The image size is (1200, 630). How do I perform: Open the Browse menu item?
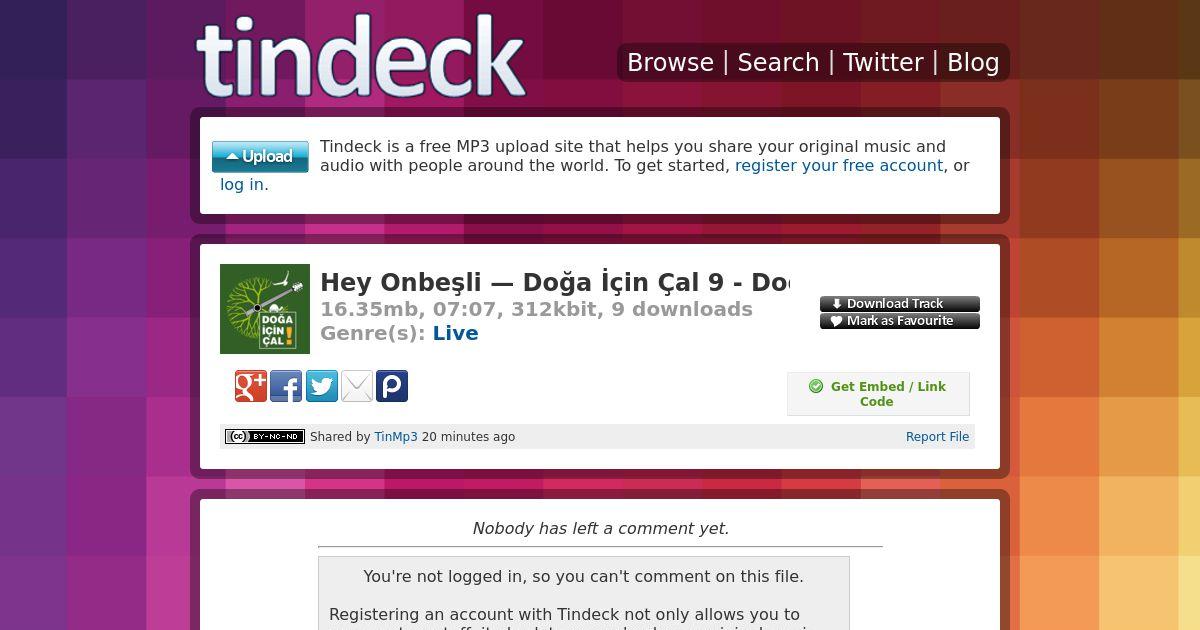pyautogui.click(x=670, y=62)
